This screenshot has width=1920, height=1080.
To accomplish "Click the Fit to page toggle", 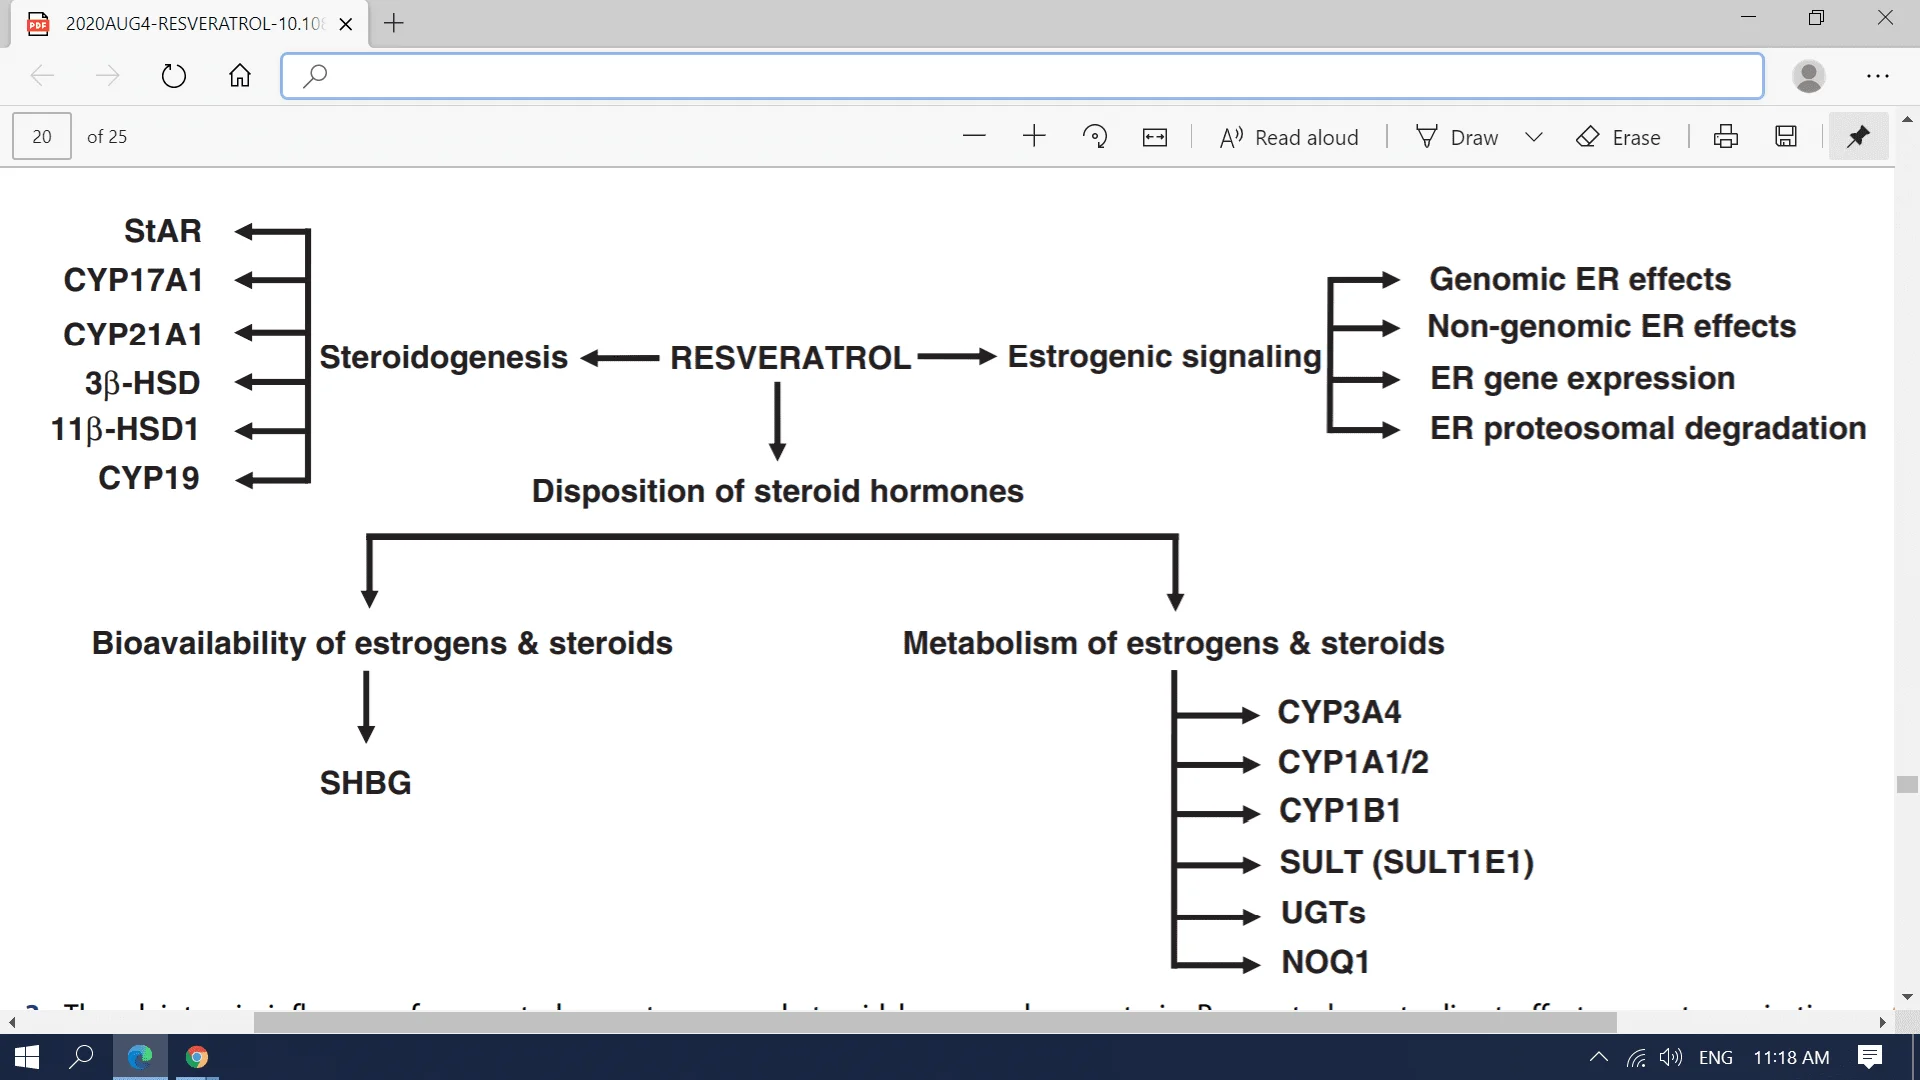I will 1153,137.
